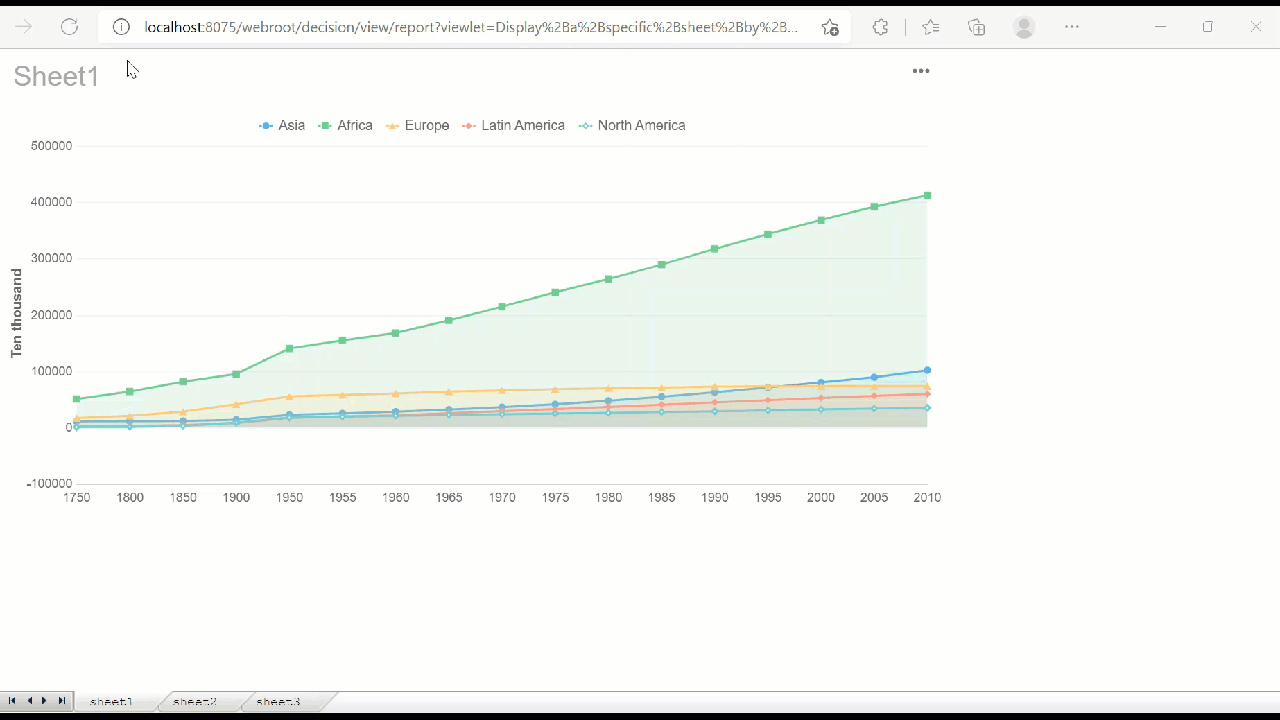The image size is (1280, 720).
Task: Click the 'Ten thousand' axis label
Action: click(16, 313)
